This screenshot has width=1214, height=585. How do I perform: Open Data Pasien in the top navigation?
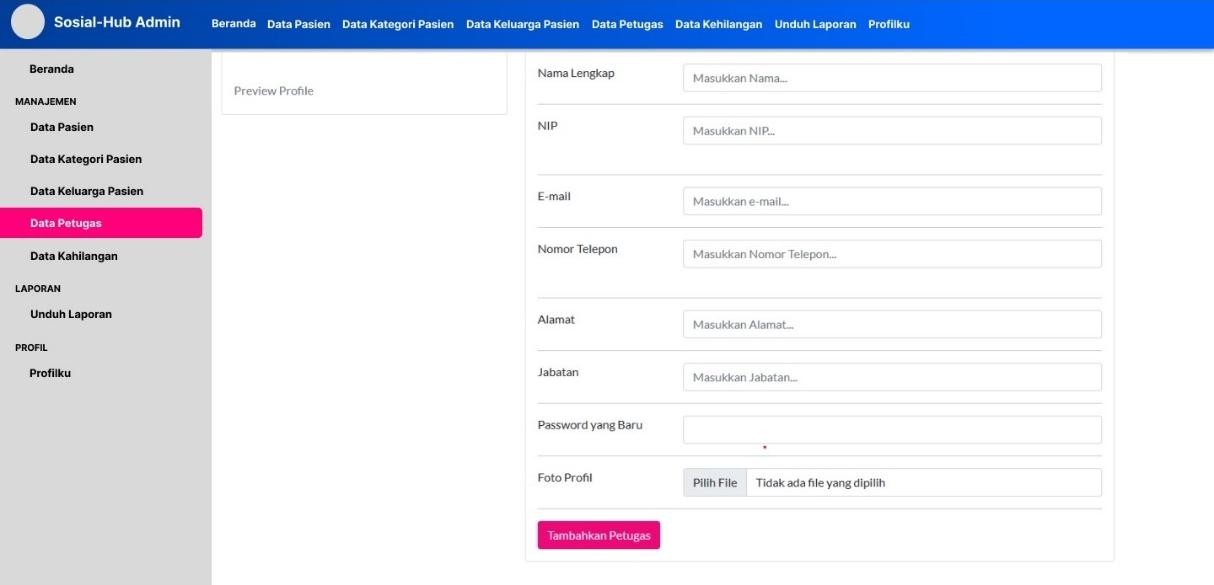pyautogui.click(x=298, y=24)
